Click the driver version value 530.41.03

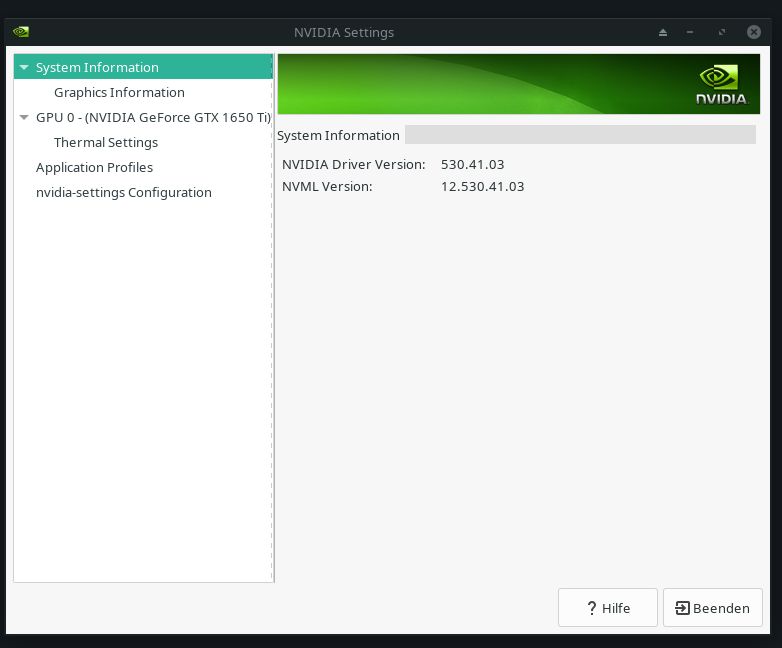click(x=472, y=164)
